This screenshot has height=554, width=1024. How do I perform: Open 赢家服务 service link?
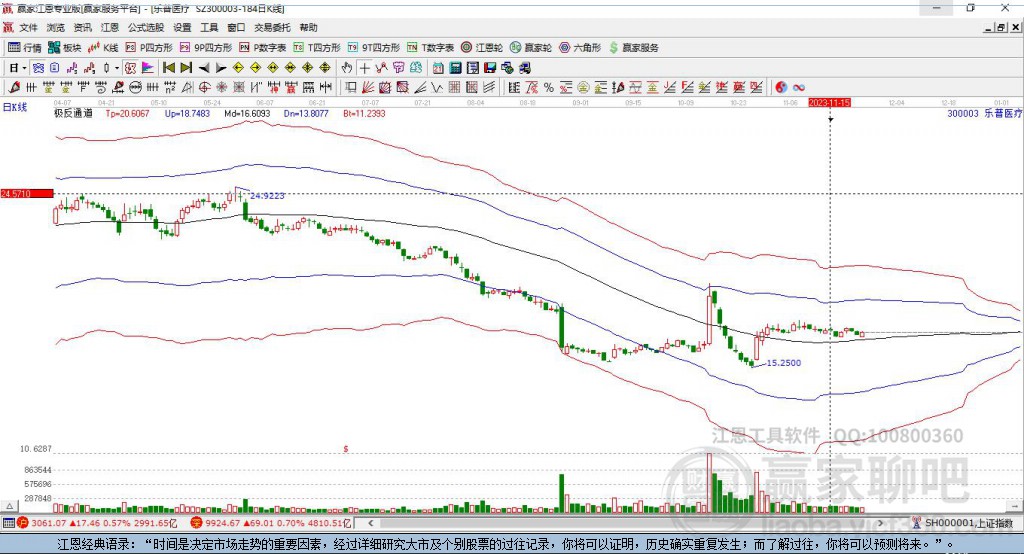(x=633, y=48)
